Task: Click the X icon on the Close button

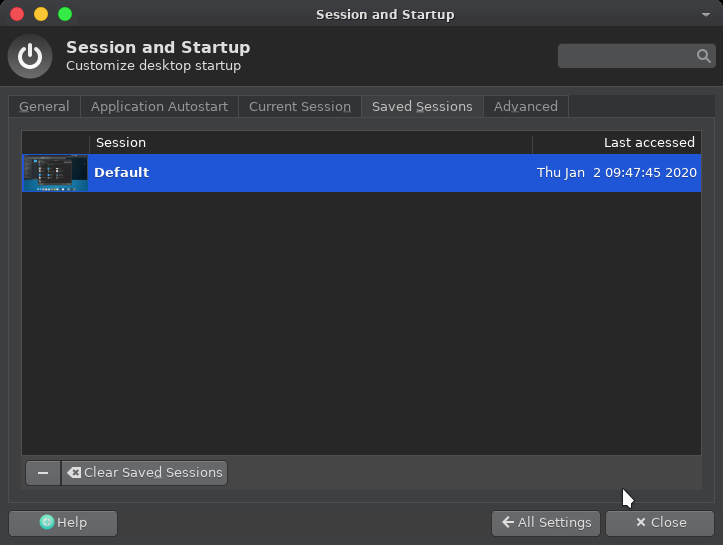Action: click(641, 522)
